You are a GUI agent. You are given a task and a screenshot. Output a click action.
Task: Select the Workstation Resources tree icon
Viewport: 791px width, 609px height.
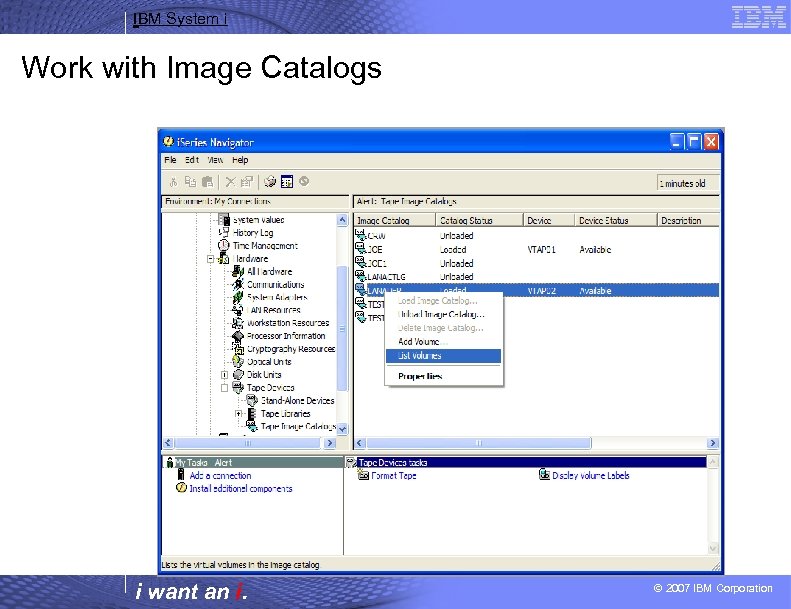pyautogui.click(x=238, y=323)
